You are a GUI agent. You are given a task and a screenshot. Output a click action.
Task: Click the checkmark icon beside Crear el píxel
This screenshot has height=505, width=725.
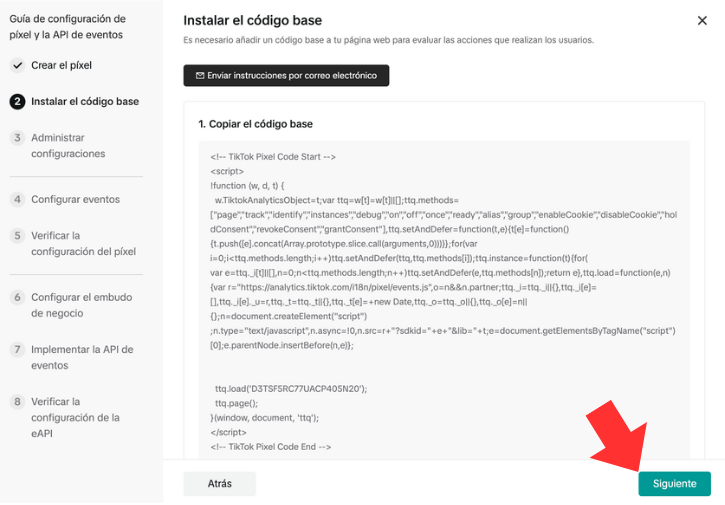pos(17,65)
